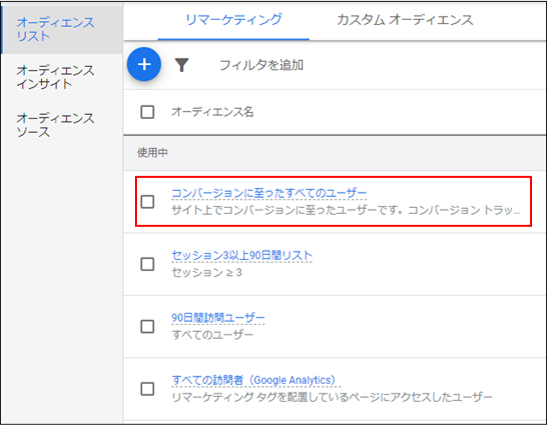
Task: Open the セッション3以上90日間リスト link
Action: pos(242,255)
